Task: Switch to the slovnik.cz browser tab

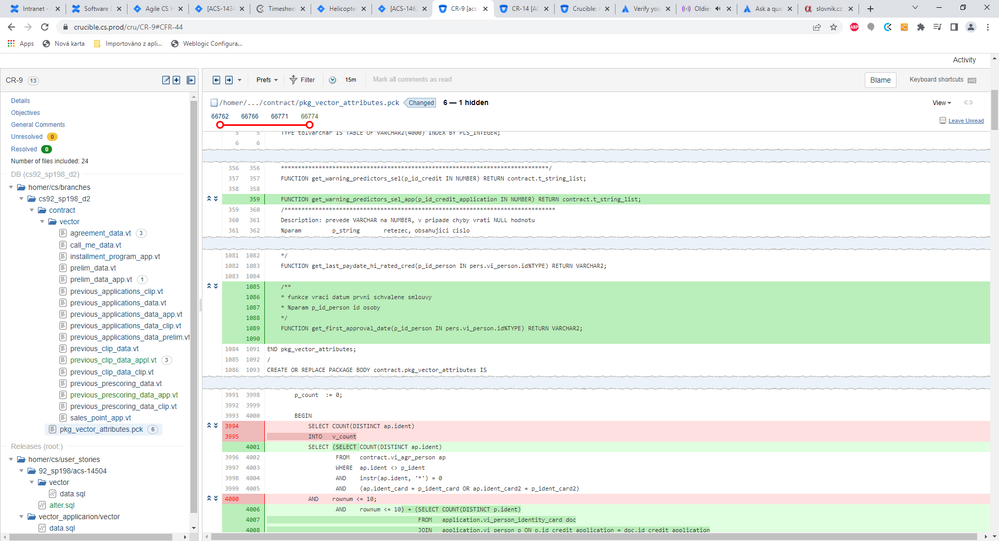Action: [x=828, y=9]
